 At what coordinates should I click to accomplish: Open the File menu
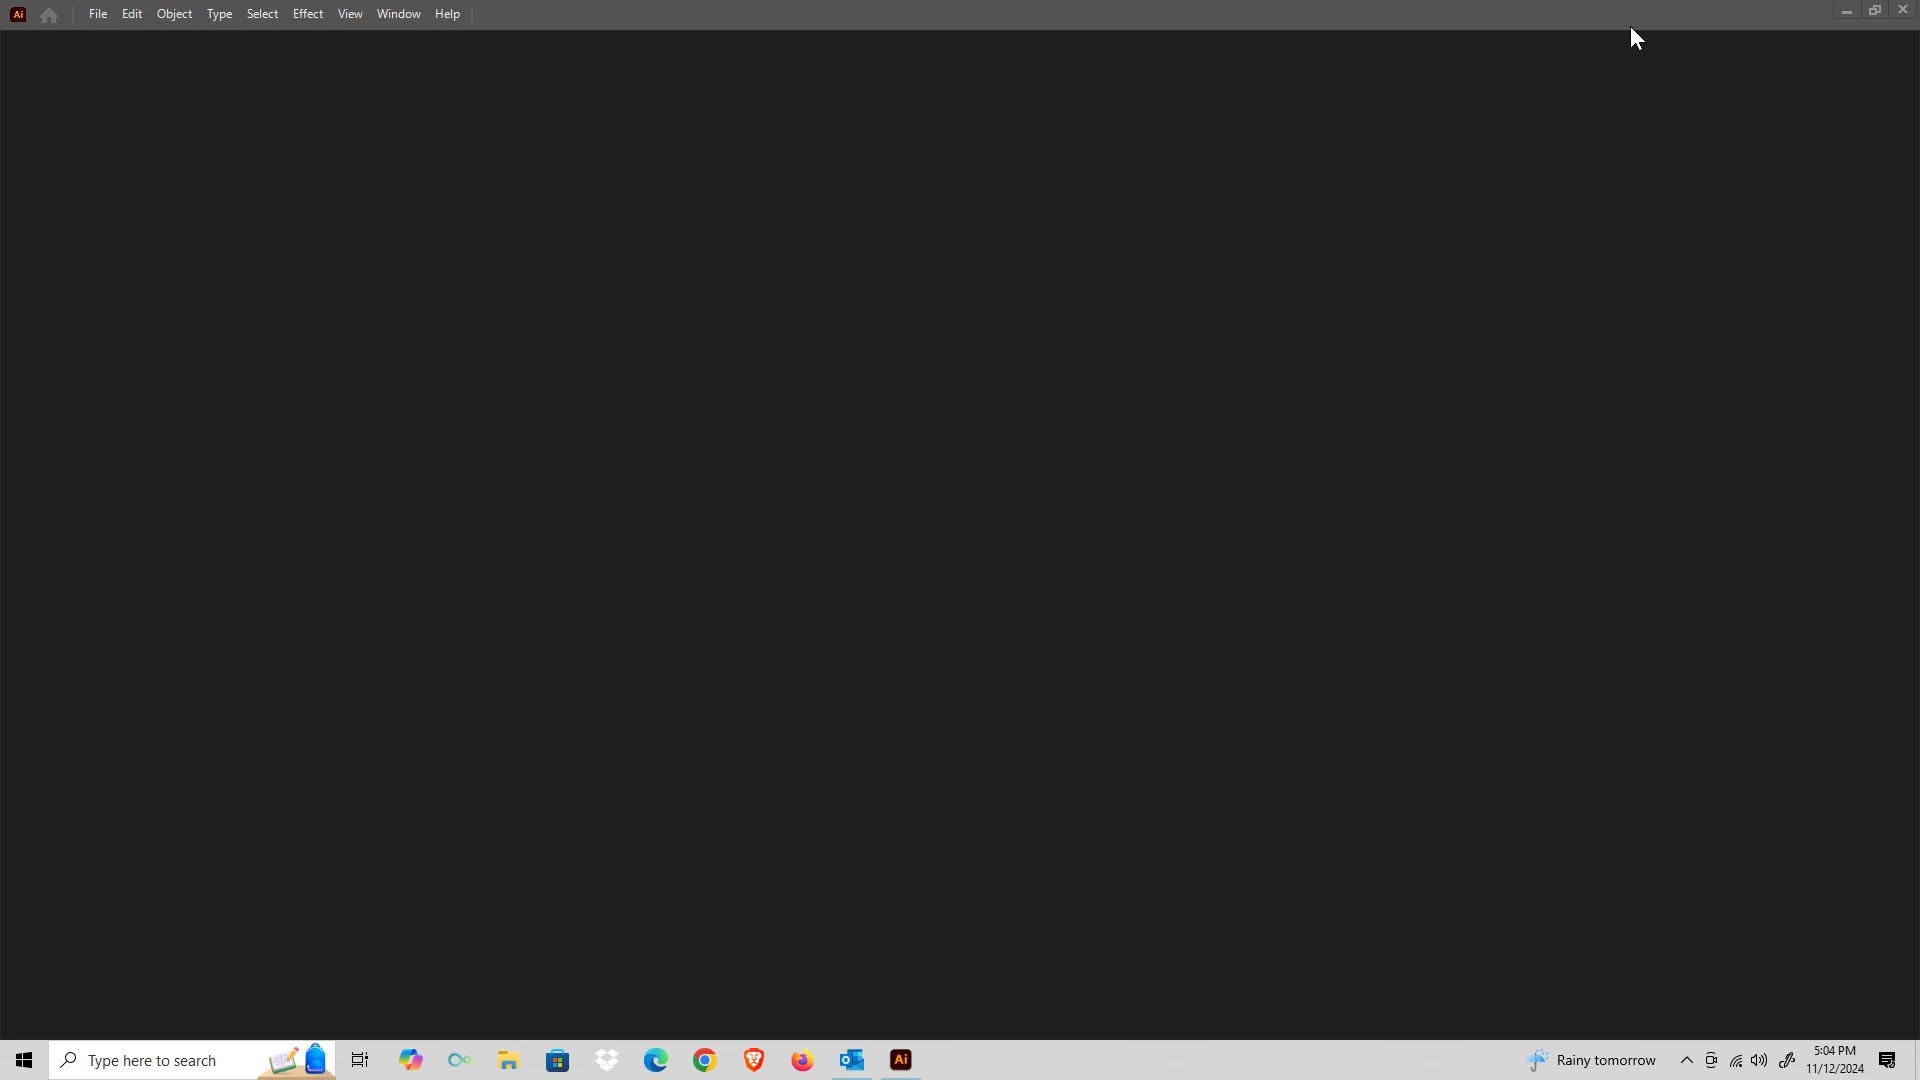point(98,14)
